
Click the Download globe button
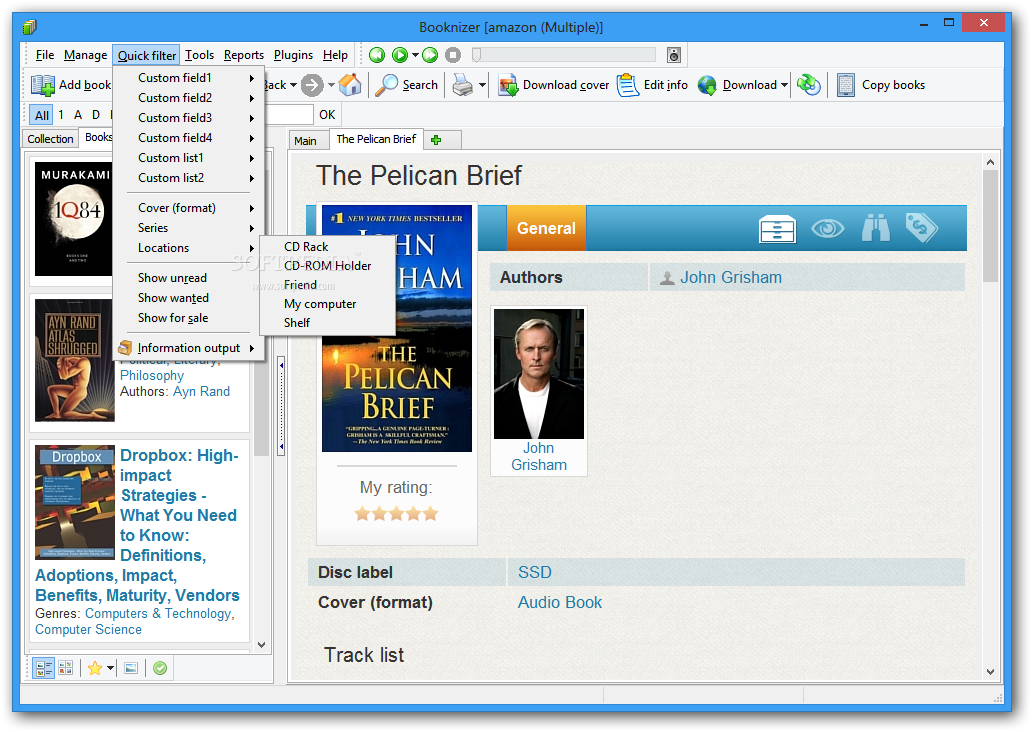click(x=737, y=85)
